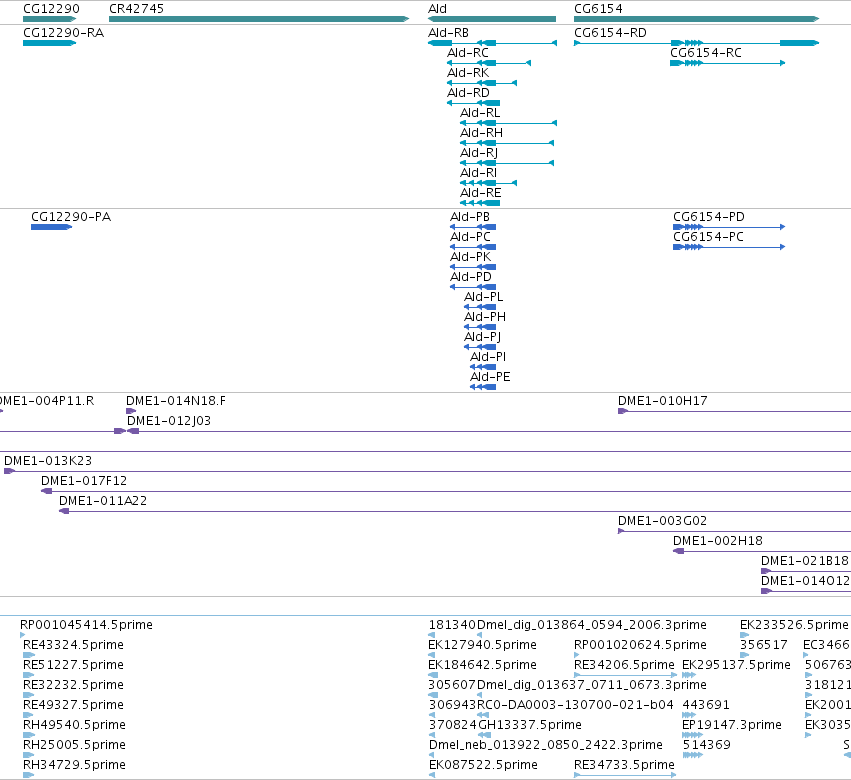Select the Ald-RI transcript label
The width and height of the screenshot is (851, 780).
tap(479, 173)
